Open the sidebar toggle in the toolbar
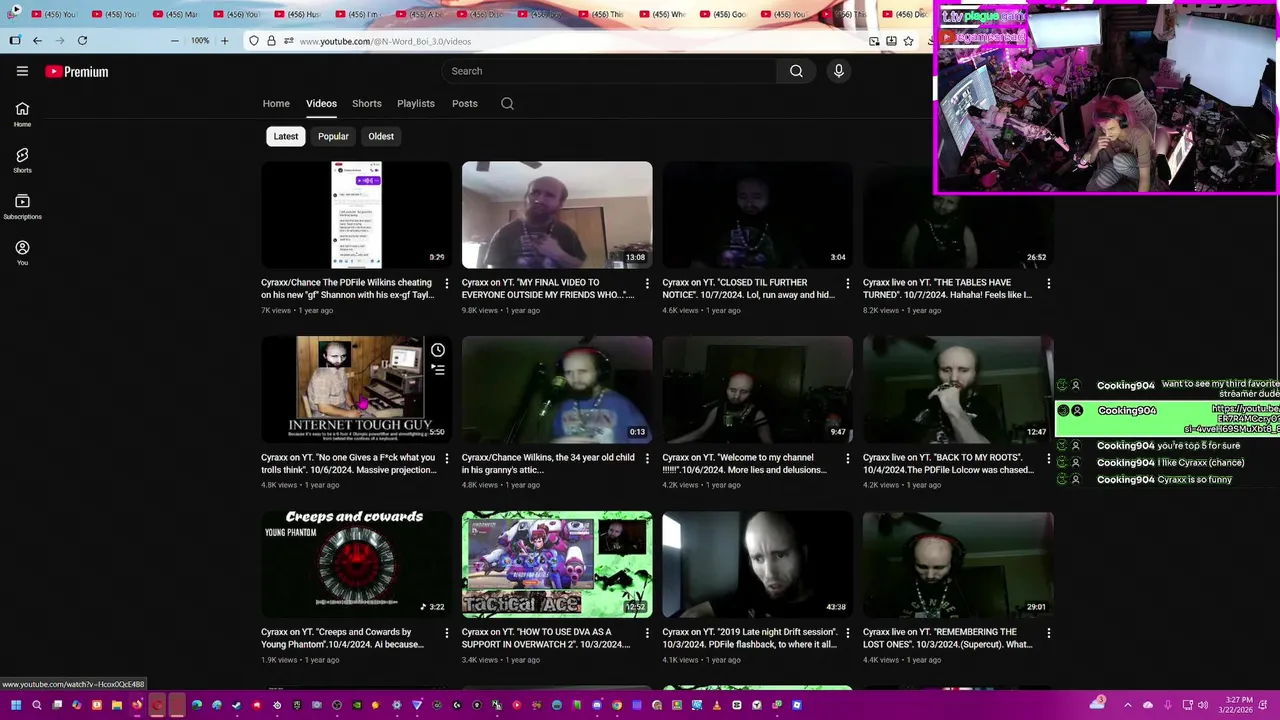This screenshot has height=720, width=1280. 15,41
